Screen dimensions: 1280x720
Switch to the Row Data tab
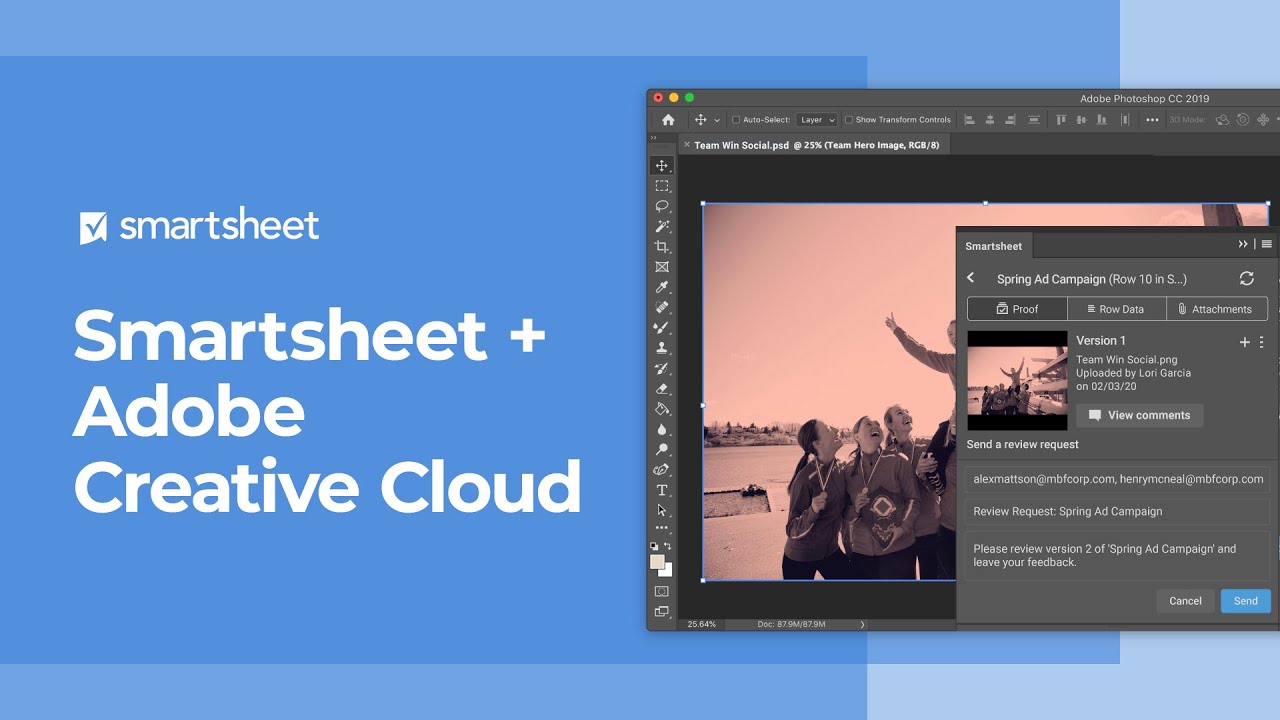click(1116, 309)
